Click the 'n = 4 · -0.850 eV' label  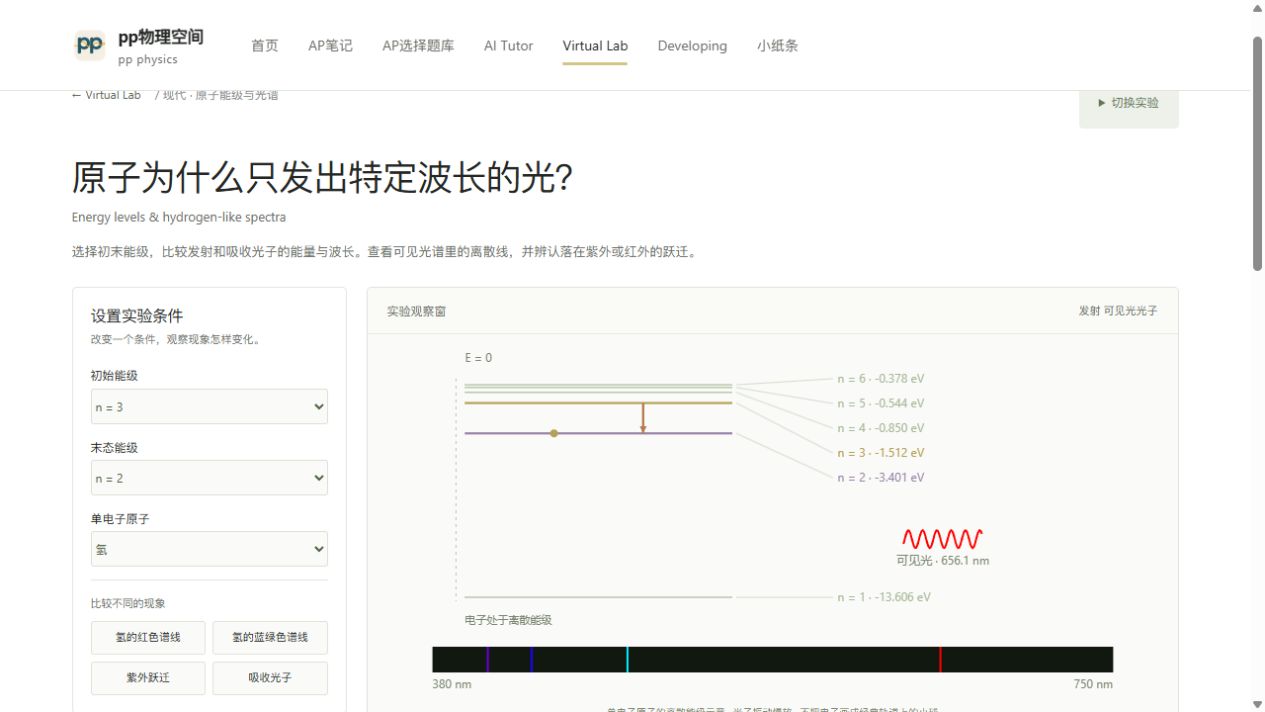[x=881, y=428]
